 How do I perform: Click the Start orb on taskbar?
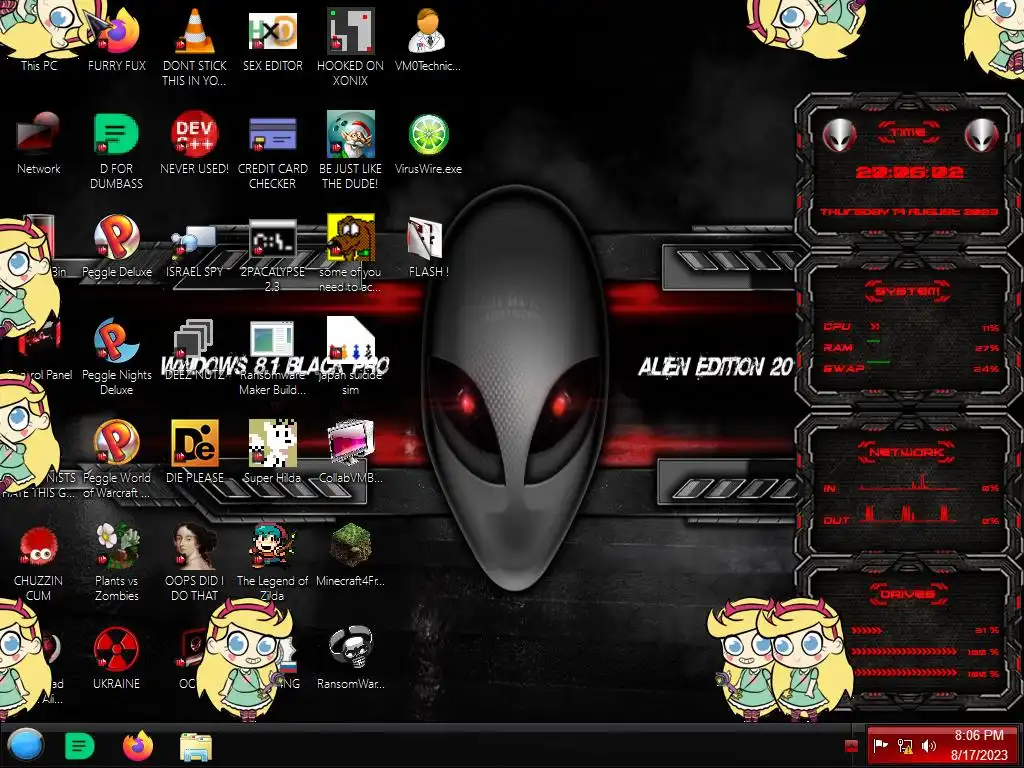coord(26,746)
